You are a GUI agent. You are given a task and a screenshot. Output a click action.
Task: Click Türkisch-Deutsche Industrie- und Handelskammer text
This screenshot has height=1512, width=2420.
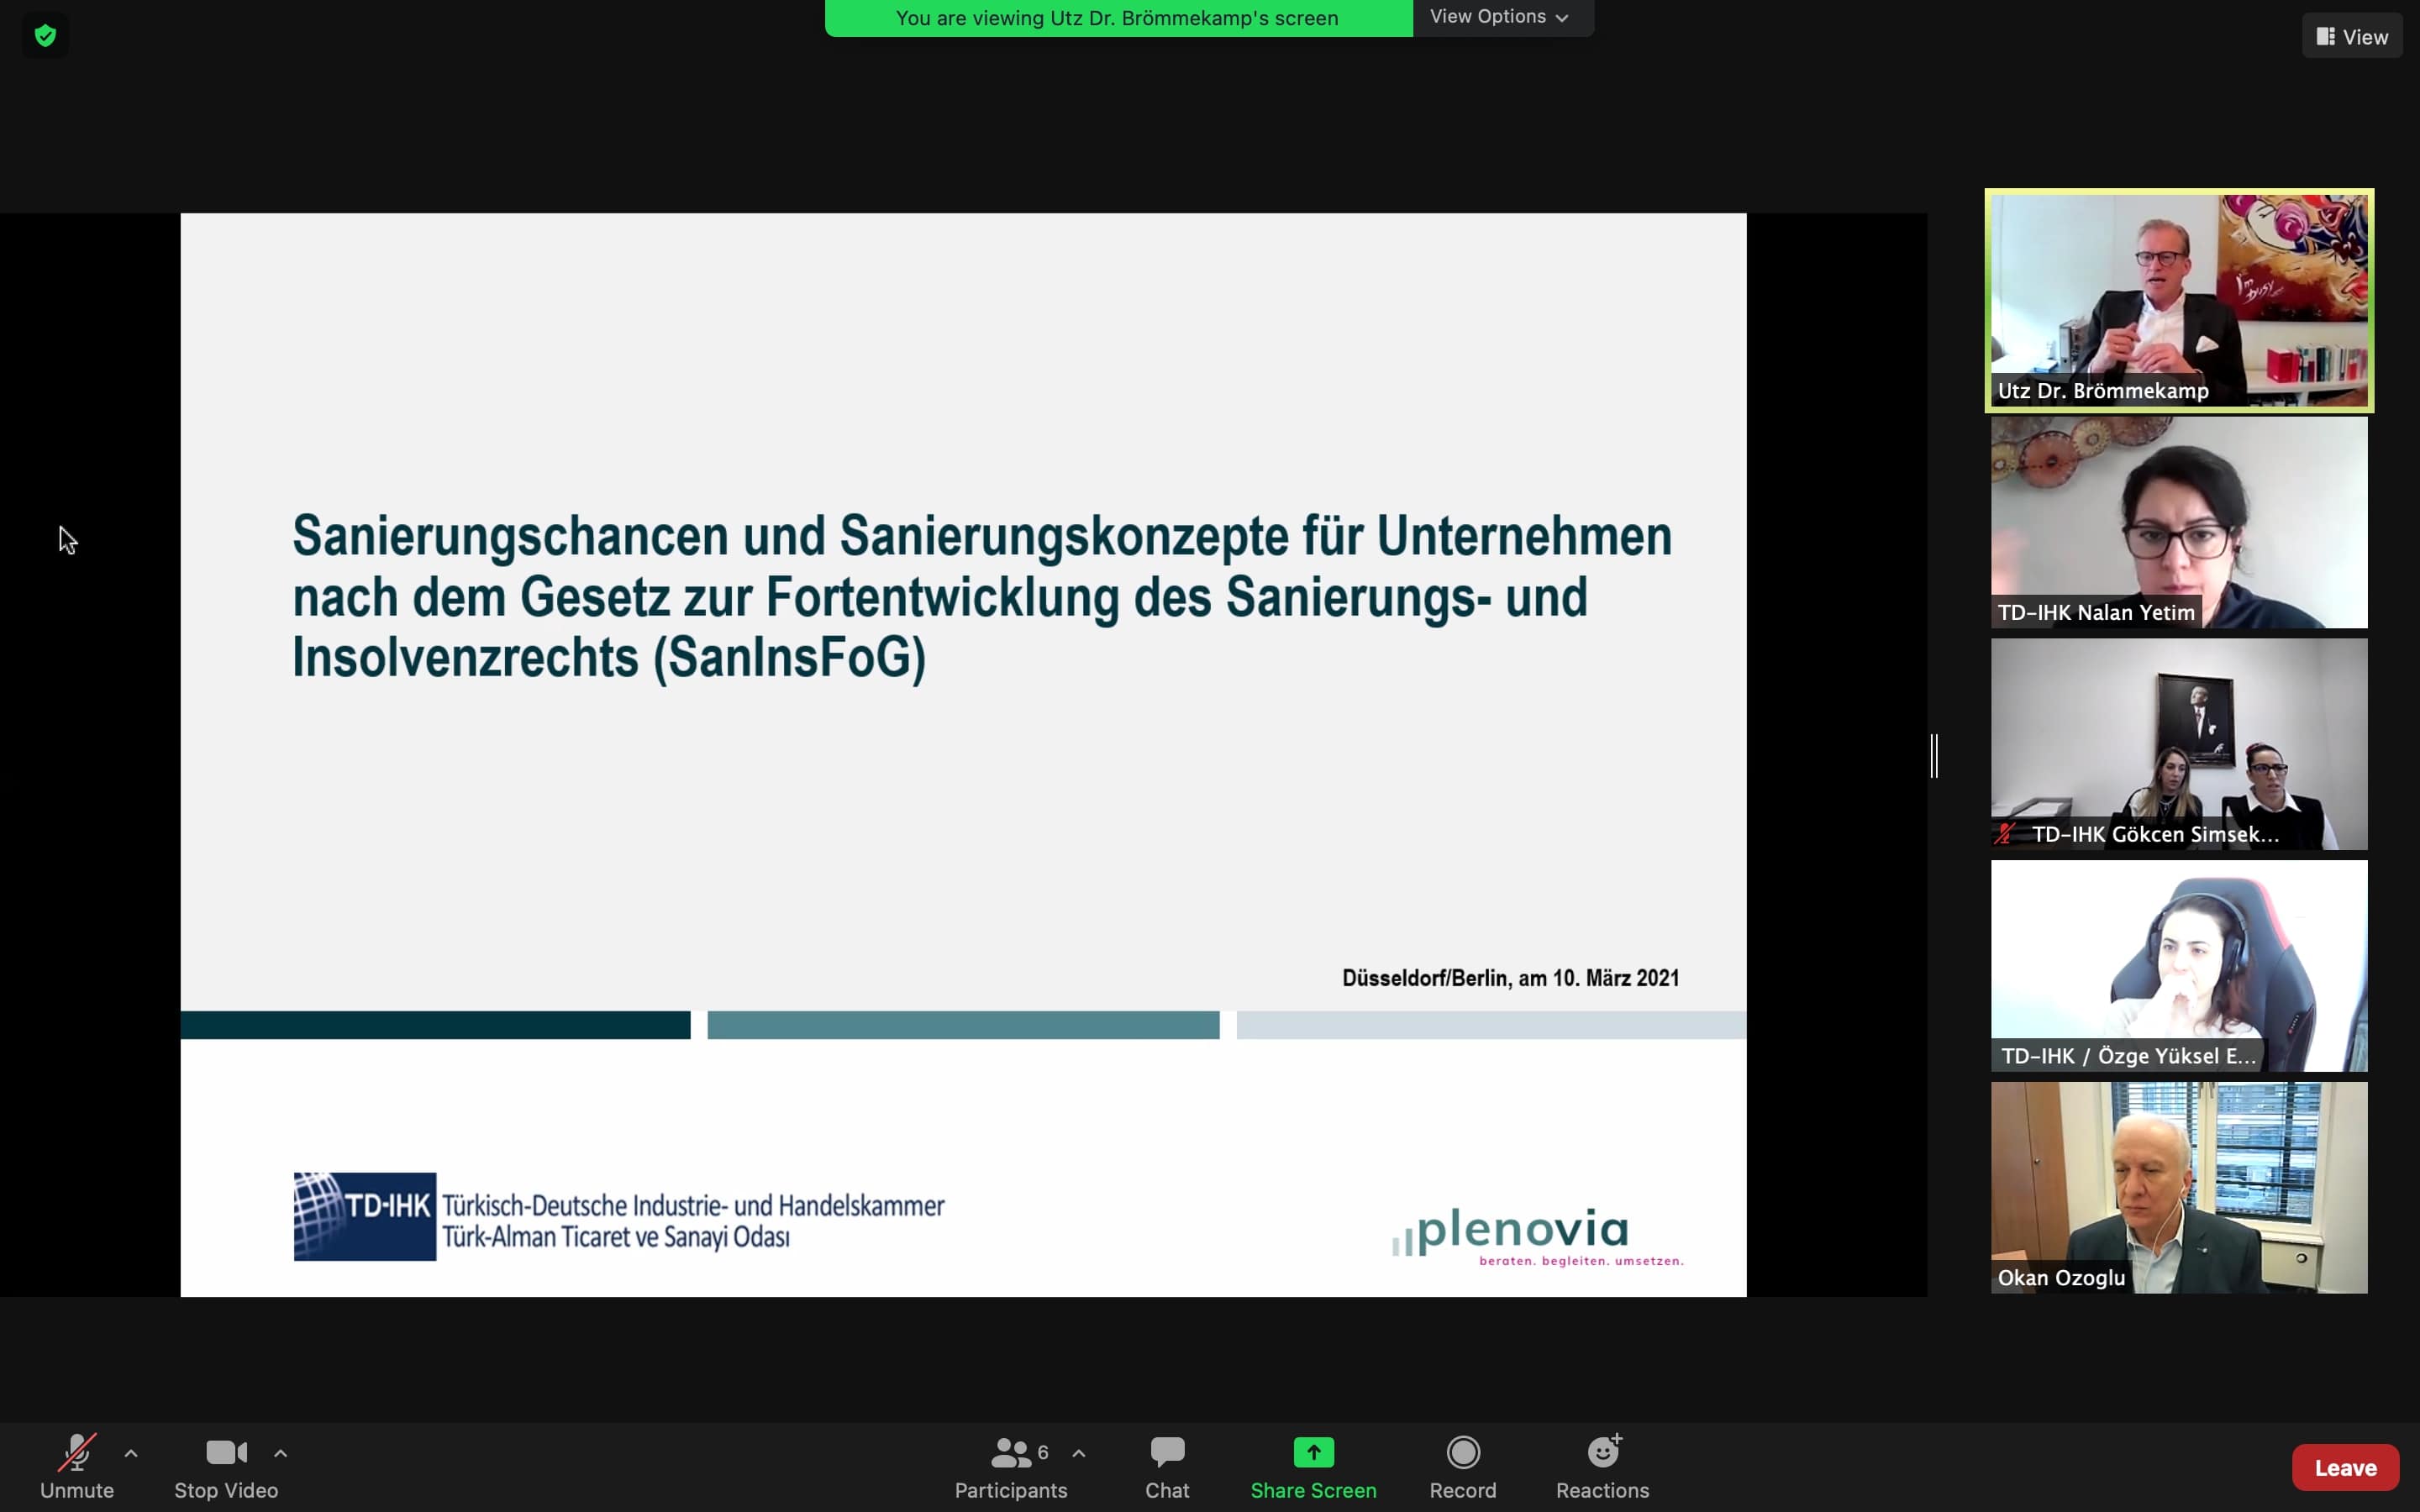click(x=693, y=1206)
